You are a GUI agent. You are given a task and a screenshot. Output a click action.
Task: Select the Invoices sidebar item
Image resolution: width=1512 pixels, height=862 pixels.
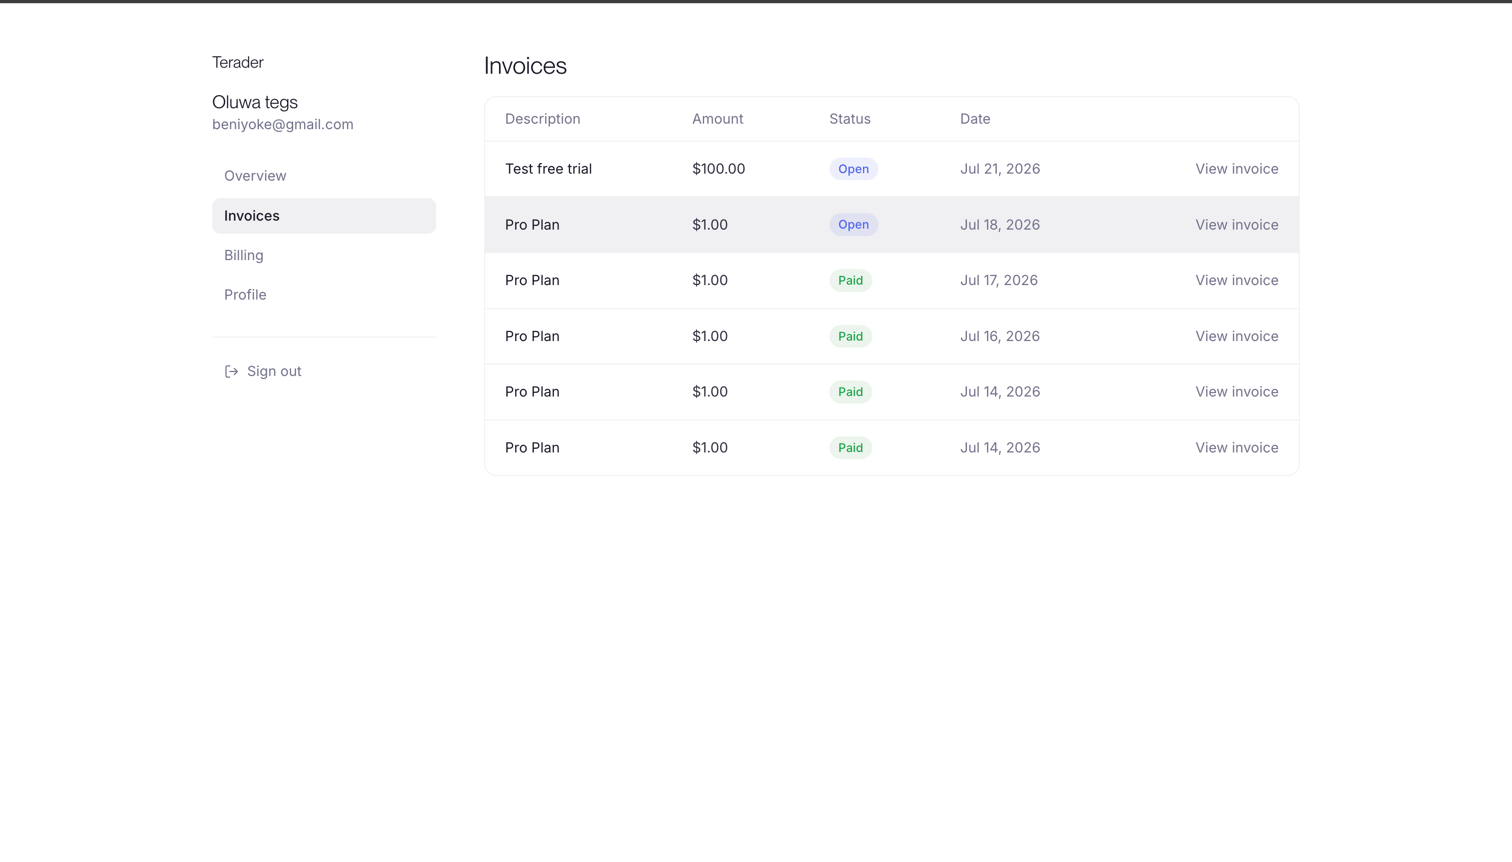tap(324, 216)
